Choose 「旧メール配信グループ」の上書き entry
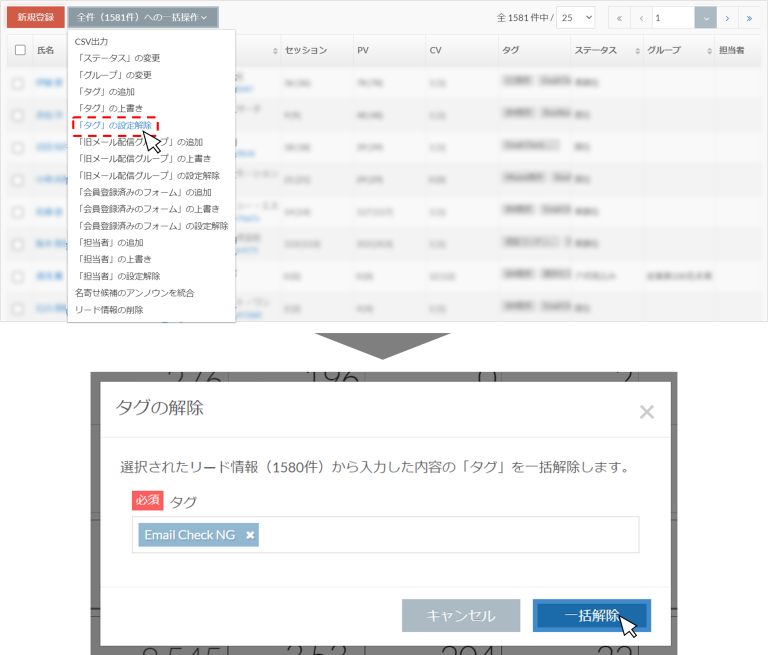This screenshot has width=768, height=655. [x=143, y=159]
